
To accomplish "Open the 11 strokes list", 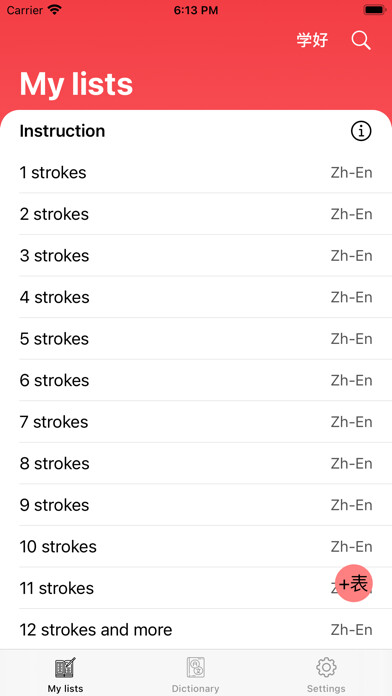I will 196,588.
